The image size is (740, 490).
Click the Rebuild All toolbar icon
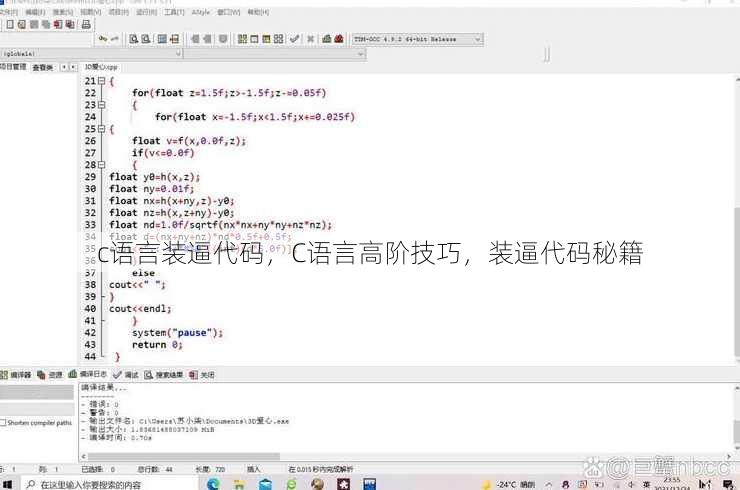tap(278, 39)
